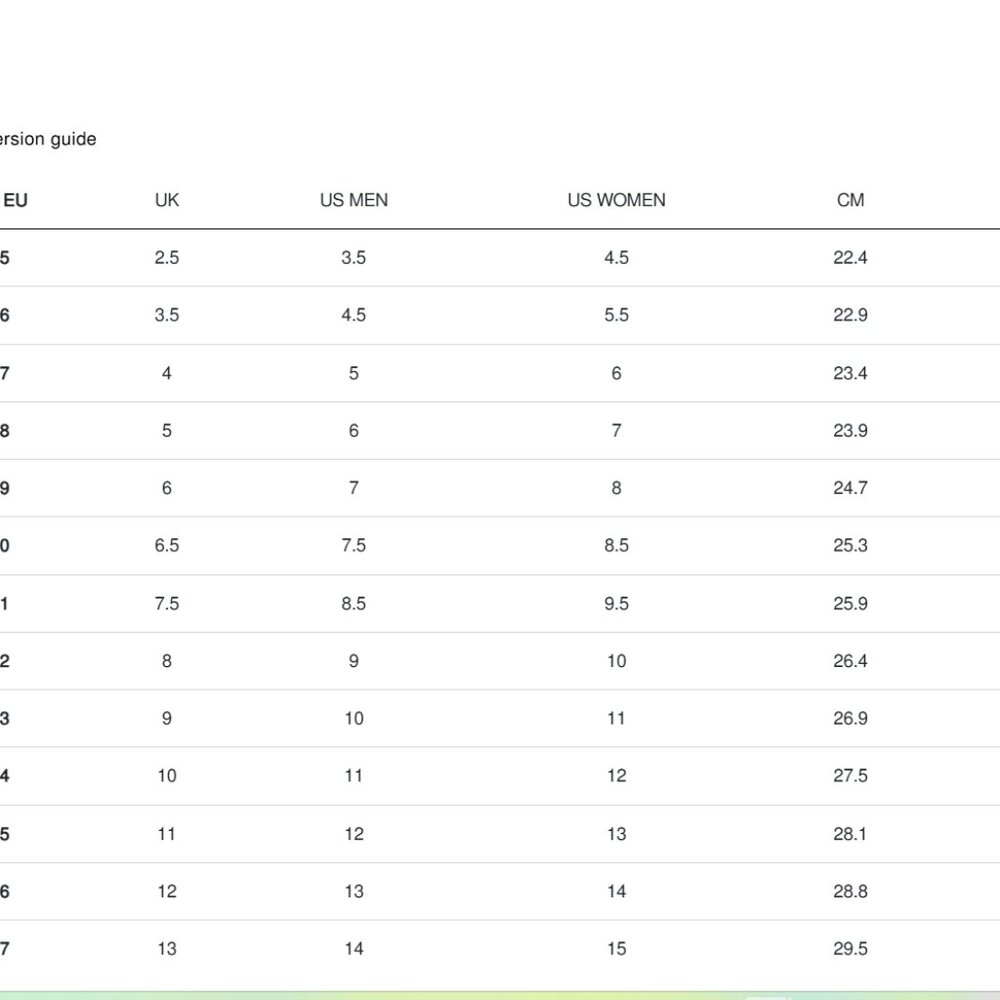The width and height of the screenshot is (1000, 1000).
Task: Click US WOMEN 5.5 size cell
Action: (x=617, y=315)
